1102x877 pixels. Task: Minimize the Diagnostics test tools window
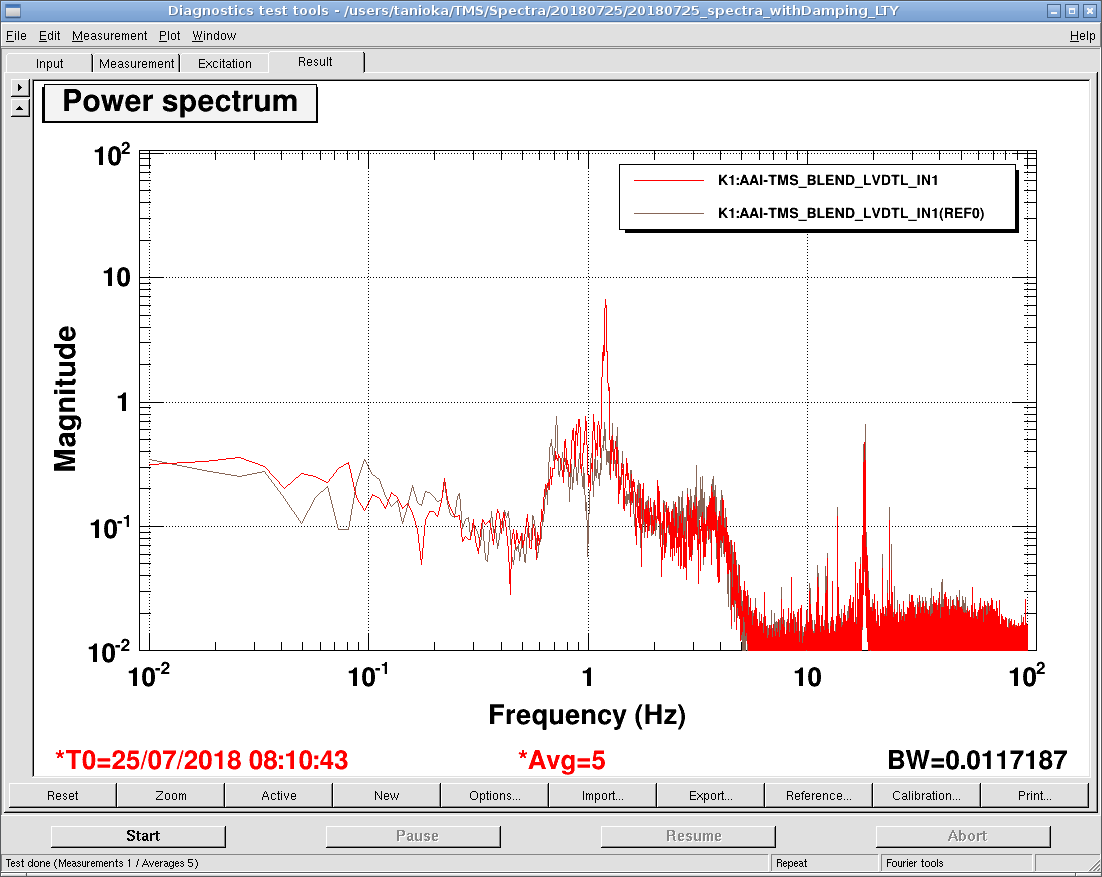tap(1053, 11)
